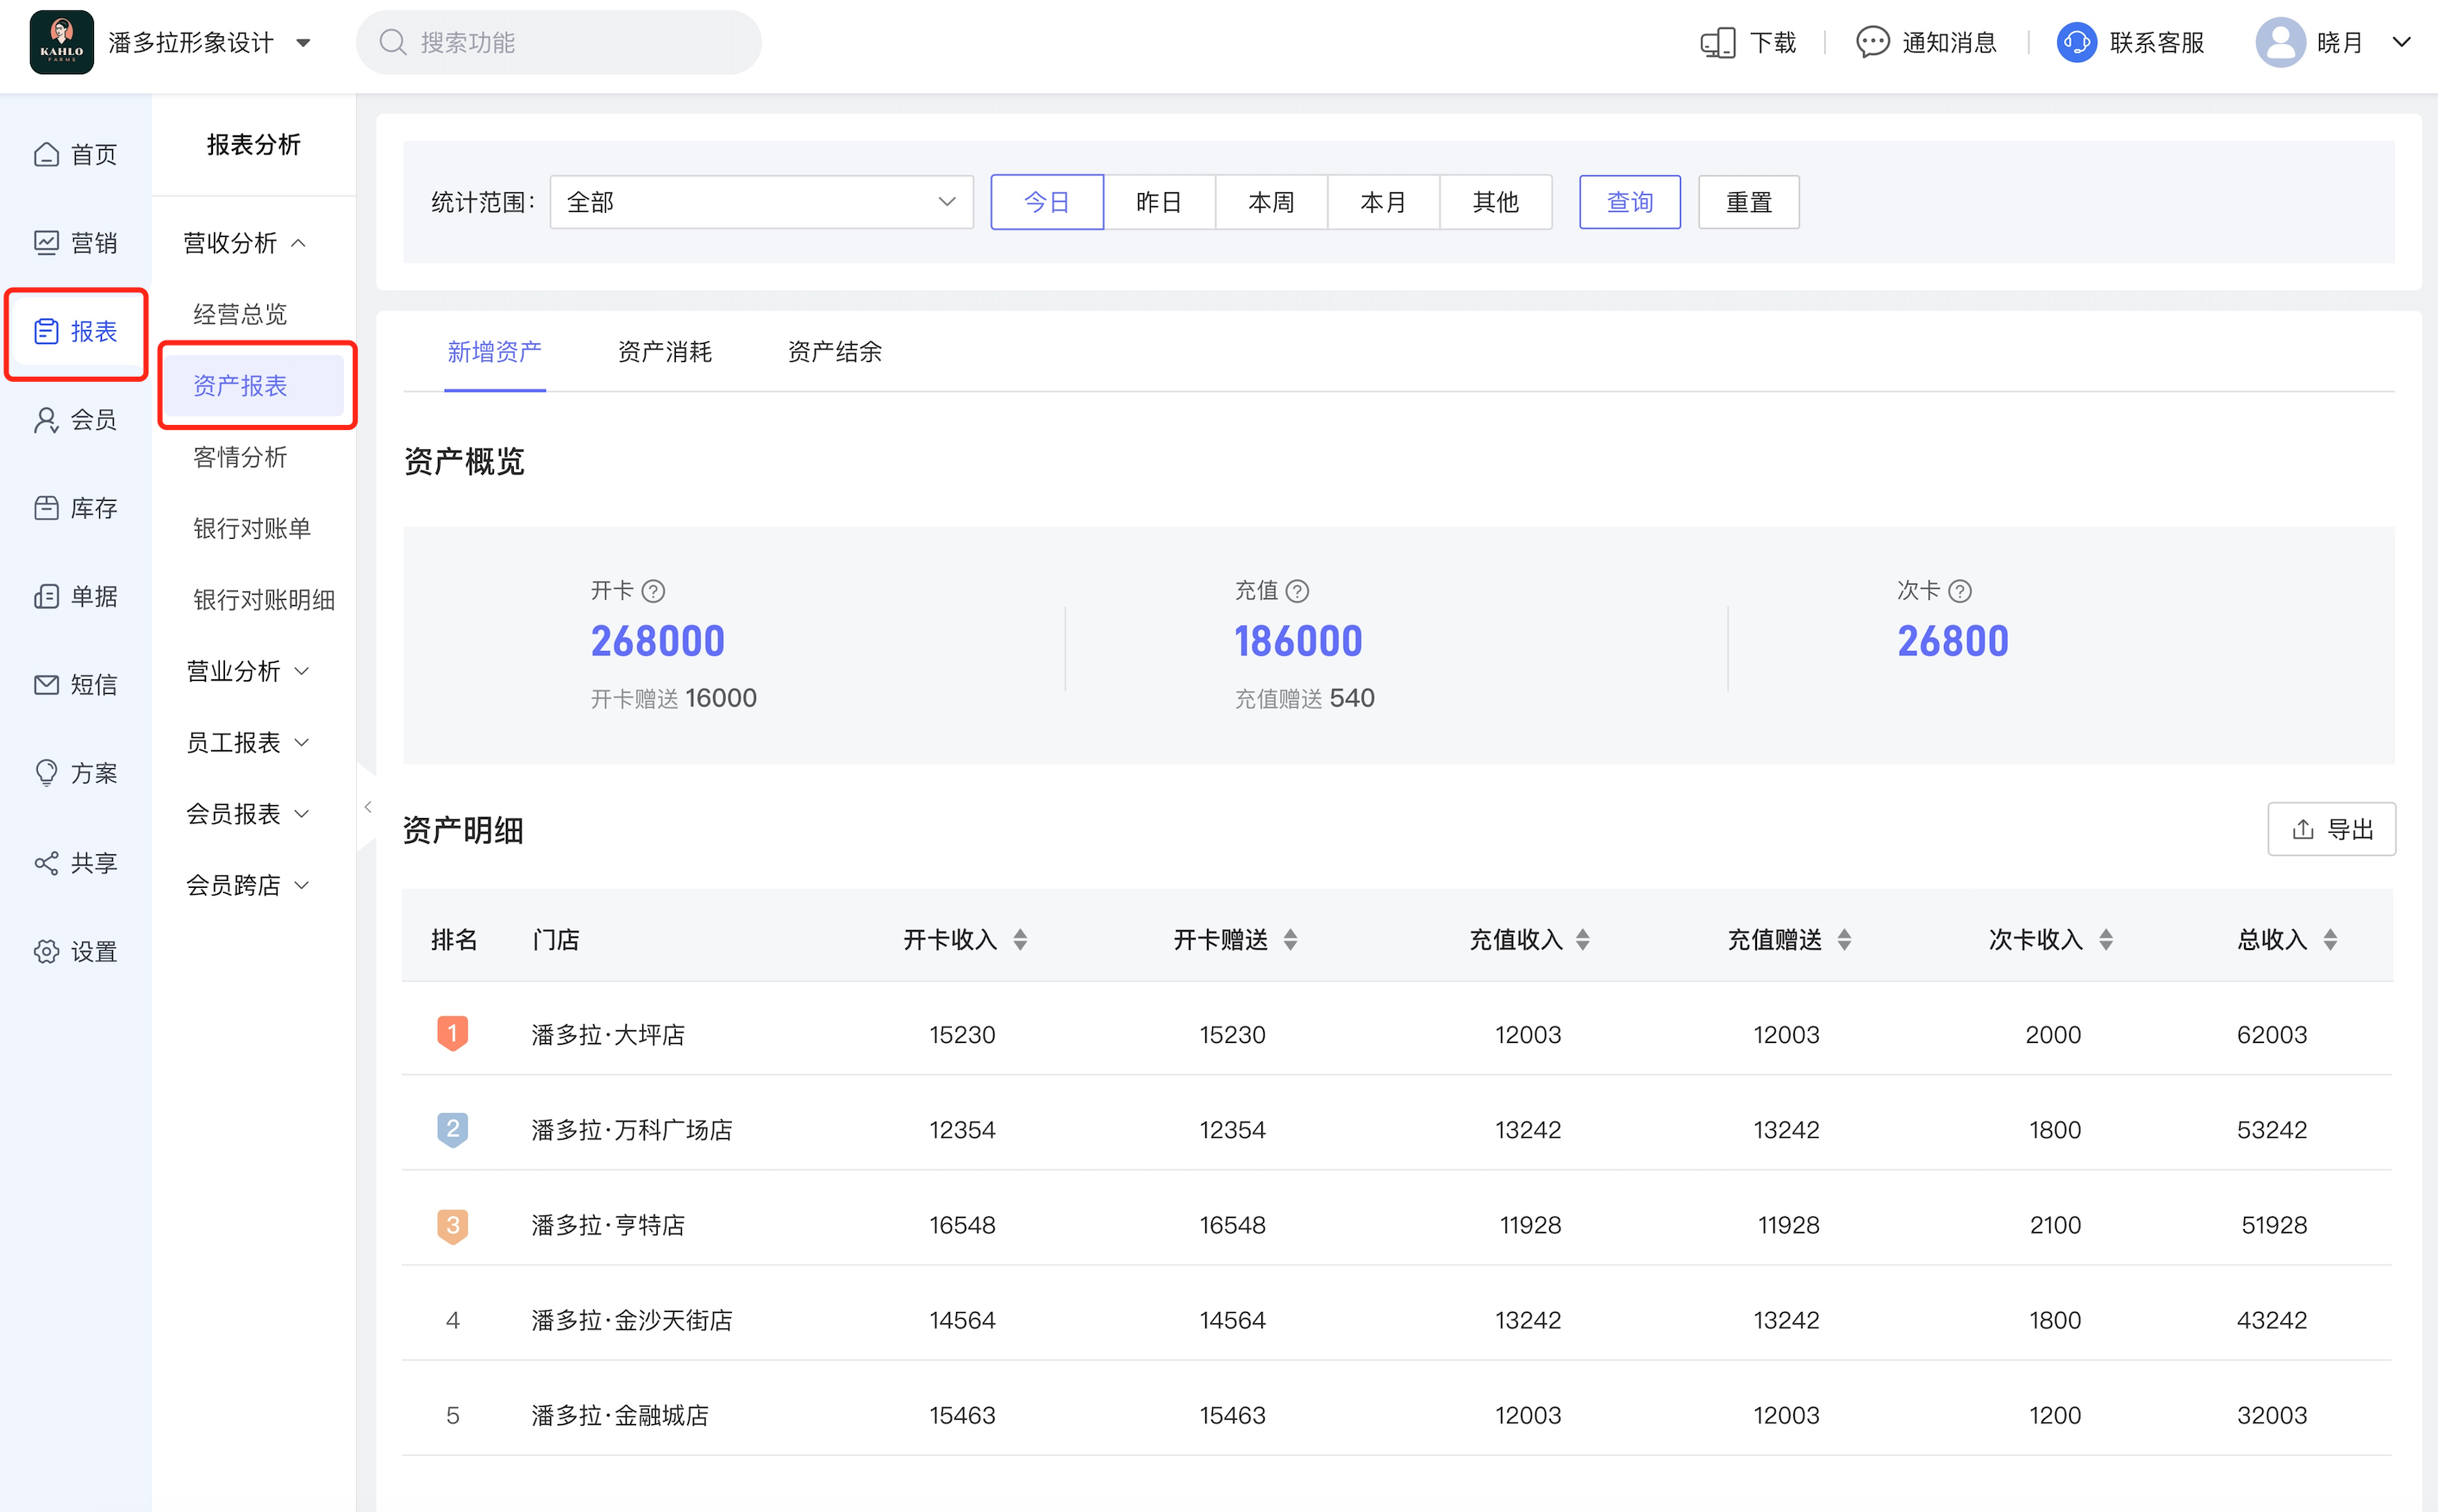Switch to the 资产结余 tab
The height and width of the screenshot is (1512, 2438).
tap(835, 352)
